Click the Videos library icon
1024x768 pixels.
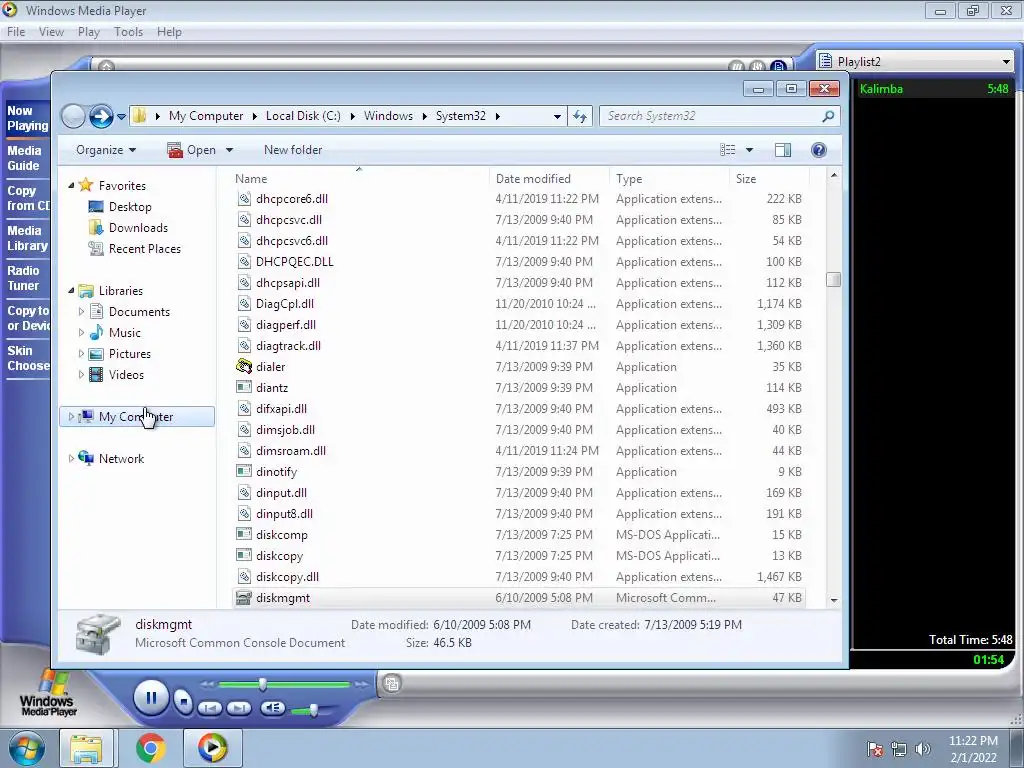[x=96, y=375]
